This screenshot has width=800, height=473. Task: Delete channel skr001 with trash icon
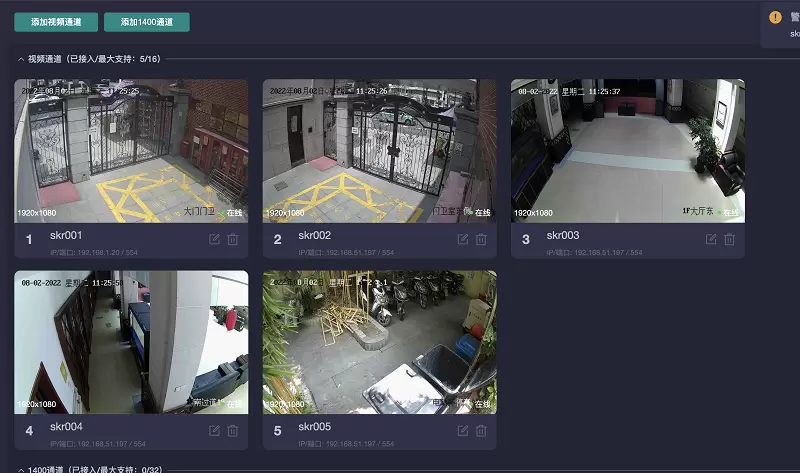233,239
